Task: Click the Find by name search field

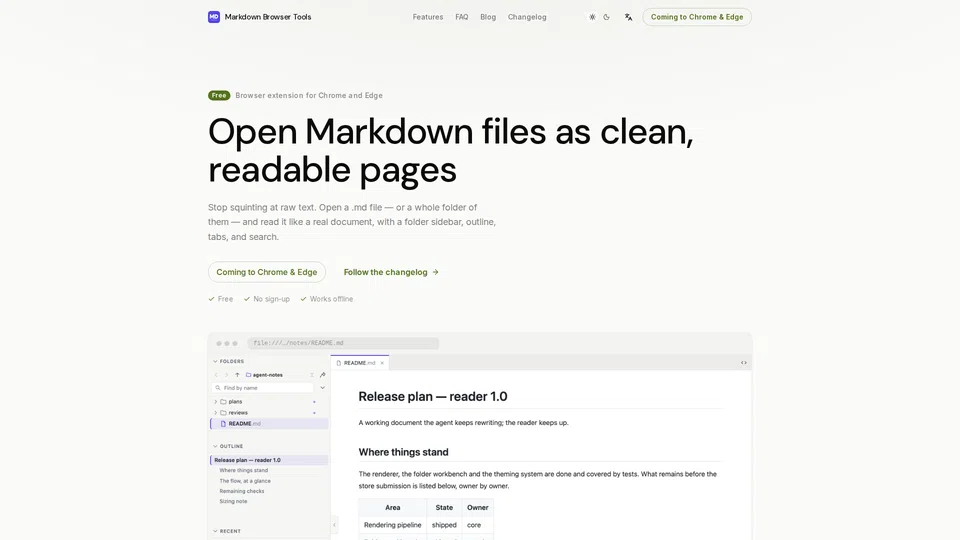Action: 263,388
